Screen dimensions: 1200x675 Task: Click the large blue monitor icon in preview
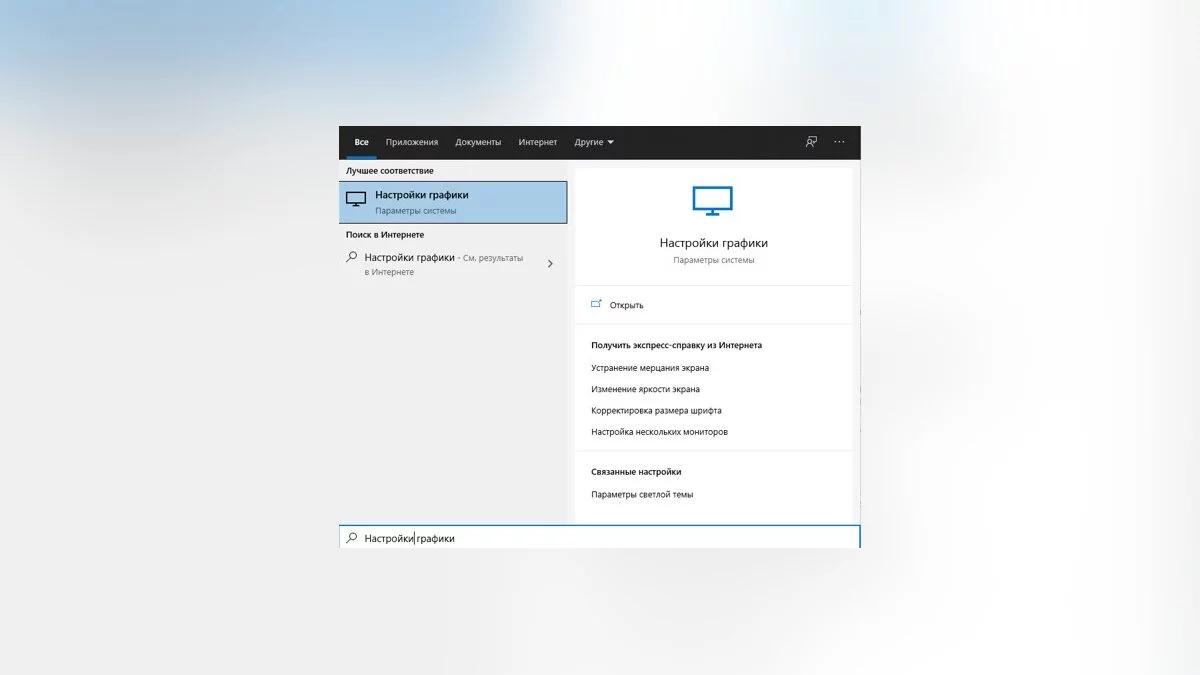(x=713, y=201)
